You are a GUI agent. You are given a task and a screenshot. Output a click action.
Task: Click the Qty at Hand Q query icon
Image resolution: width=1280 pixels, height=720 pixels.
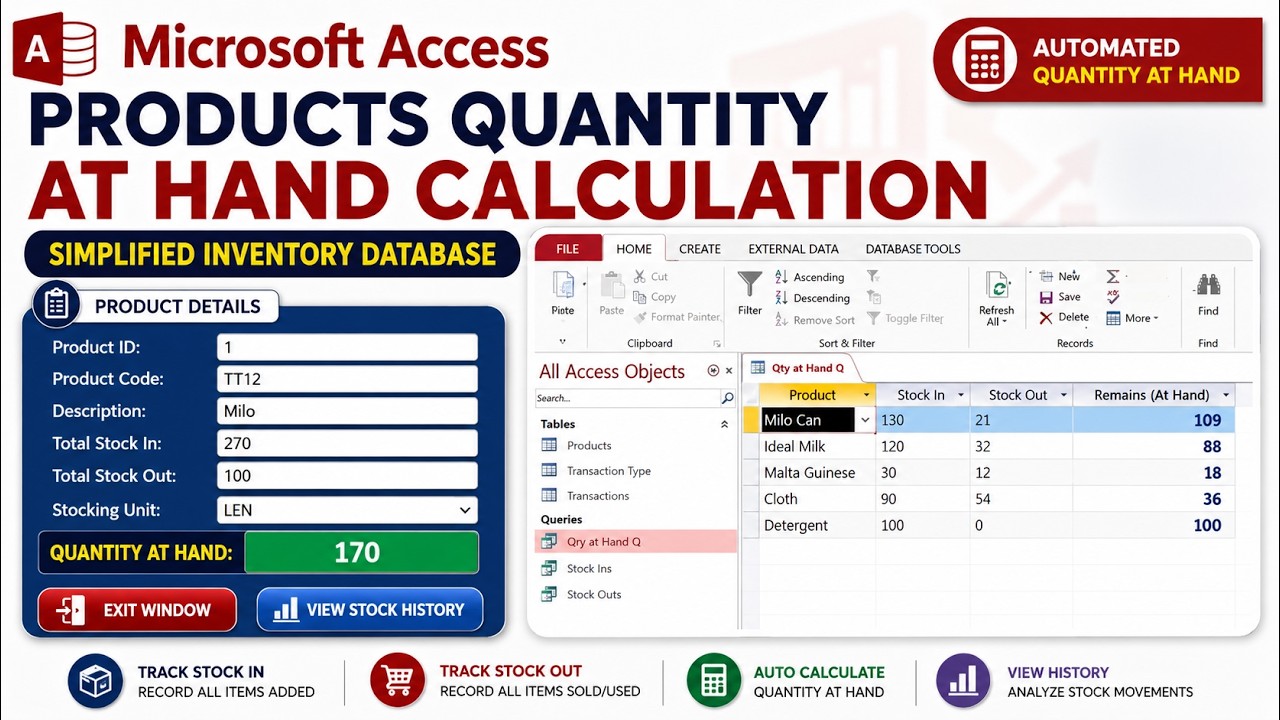coord(549,542)
